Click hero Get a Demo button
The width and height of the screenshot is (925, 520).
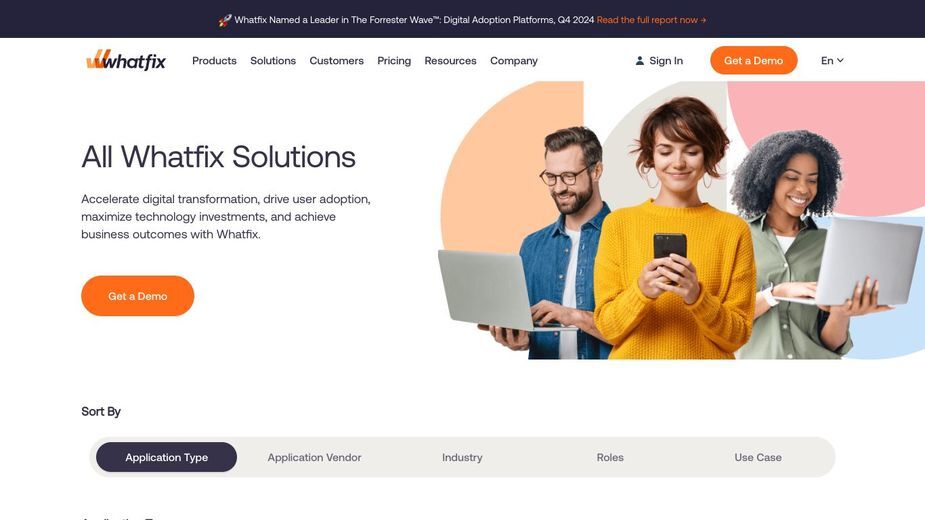[x=137, y=296]
